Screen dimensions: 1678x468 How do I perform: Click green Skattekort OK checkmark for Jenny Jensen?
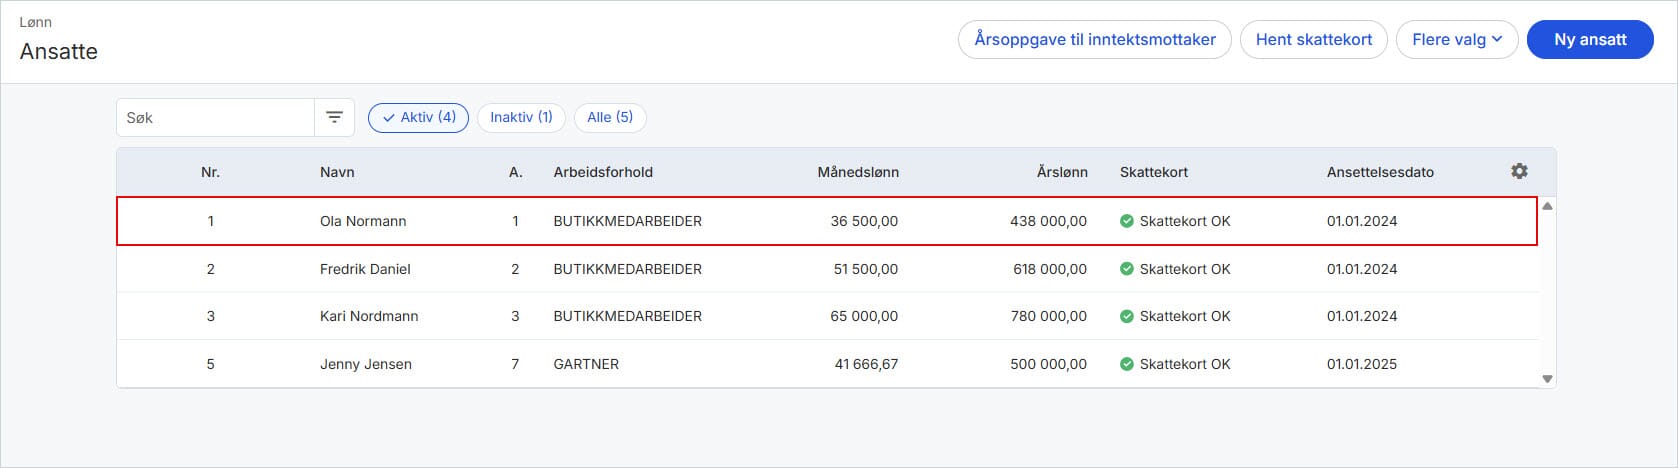click(x=1127, y=364)
